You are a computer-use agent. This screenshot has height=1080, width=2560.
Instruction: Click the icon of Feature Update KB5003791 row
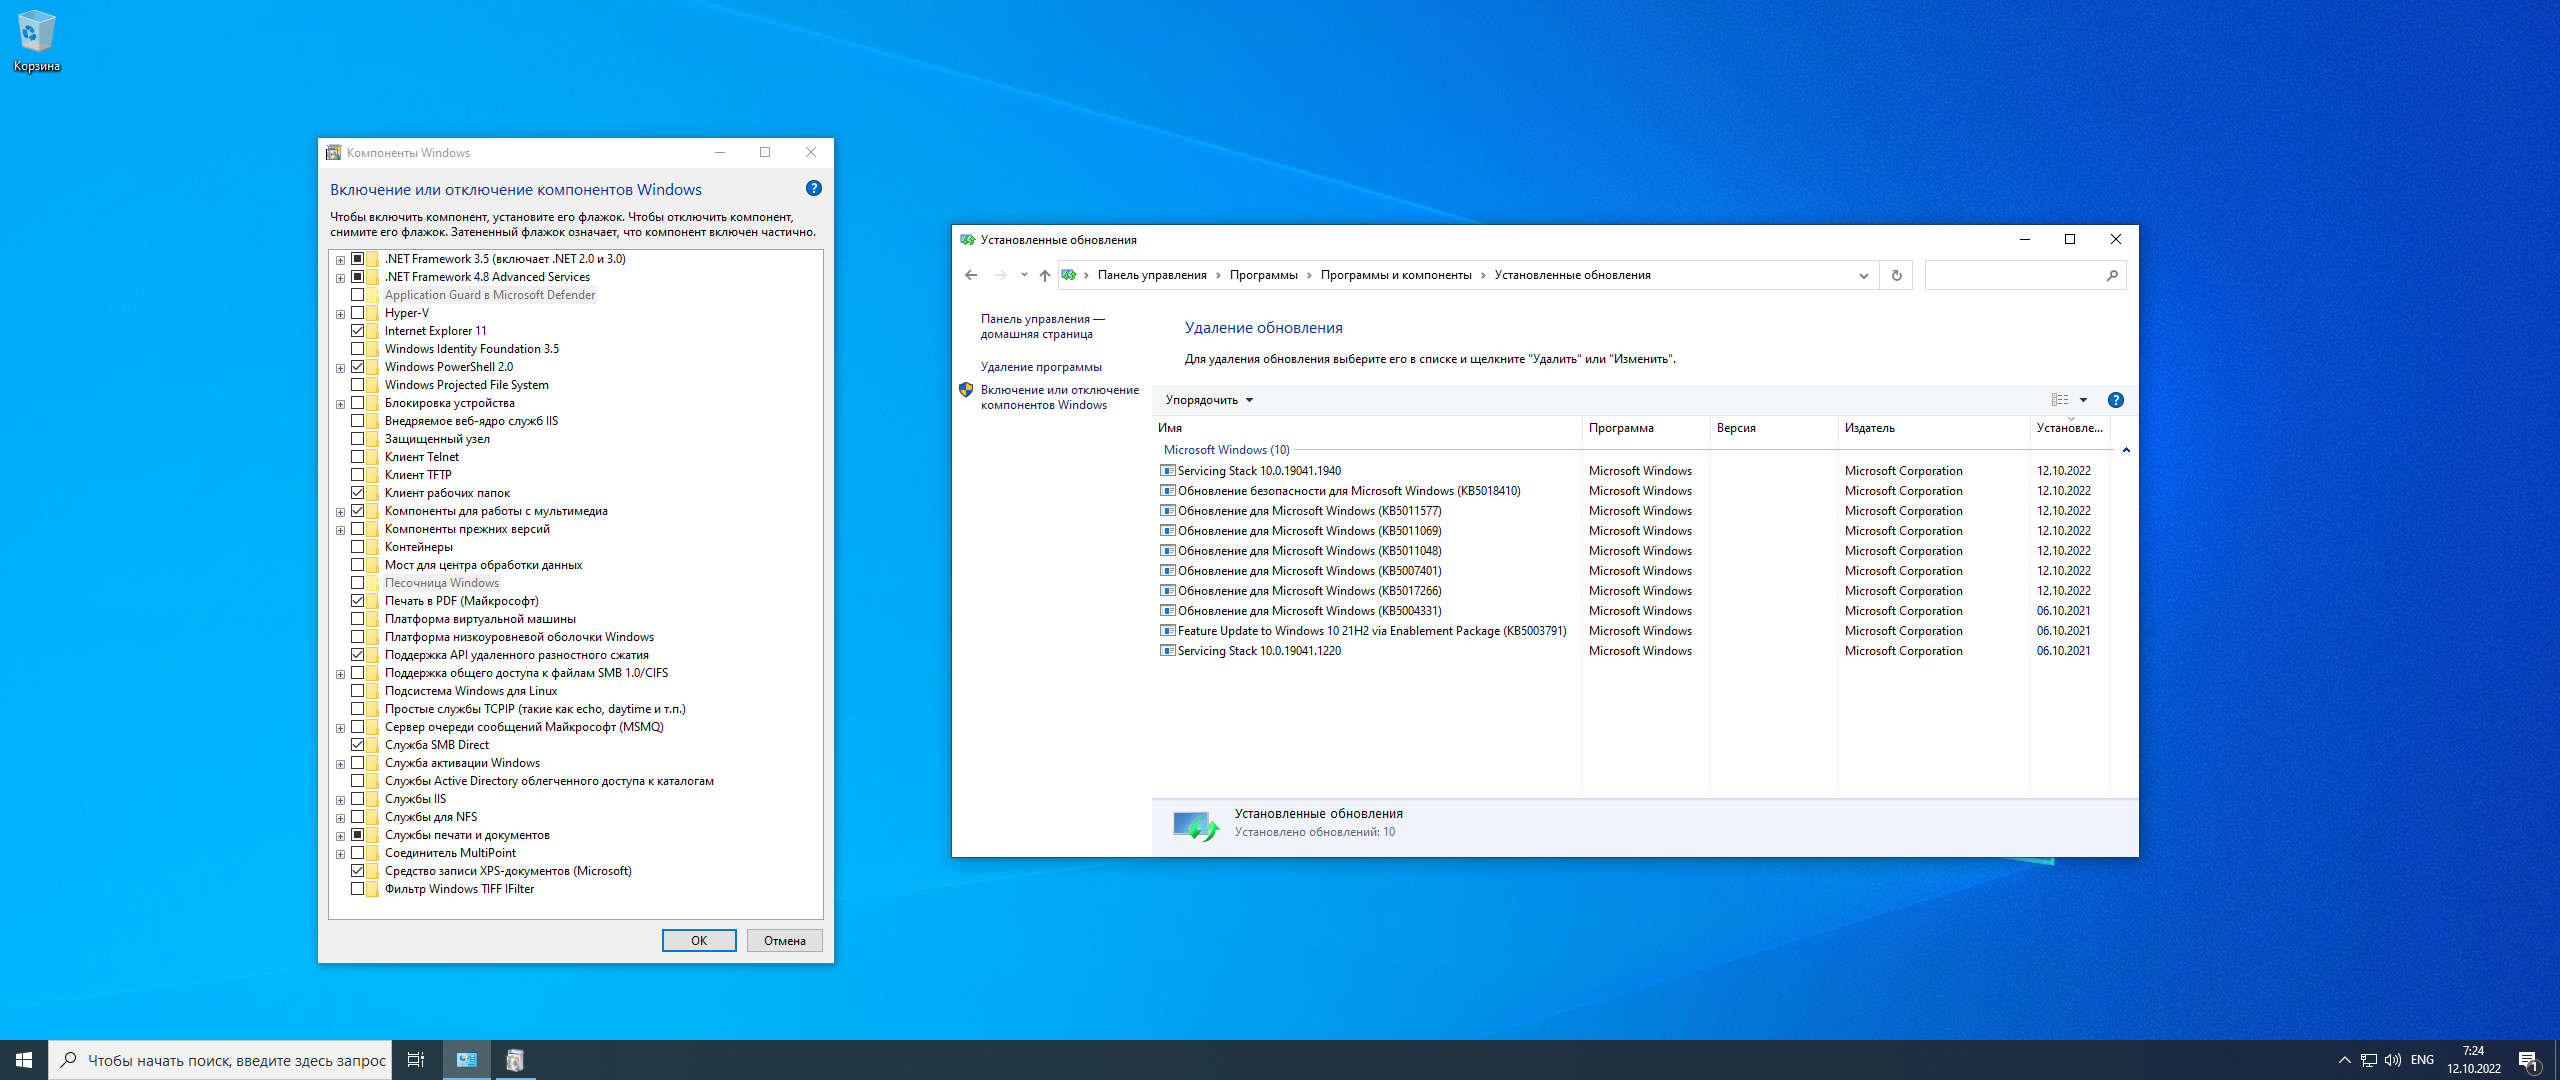[x=1167, y=631]
